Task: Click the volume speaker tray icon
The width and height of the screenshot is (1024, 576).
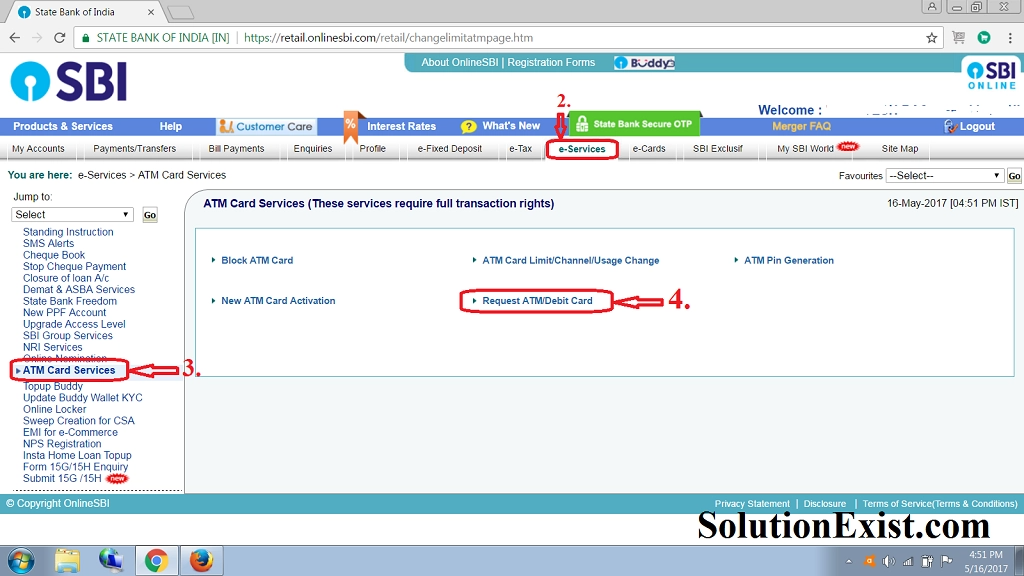Action: [x=888, y=562]
